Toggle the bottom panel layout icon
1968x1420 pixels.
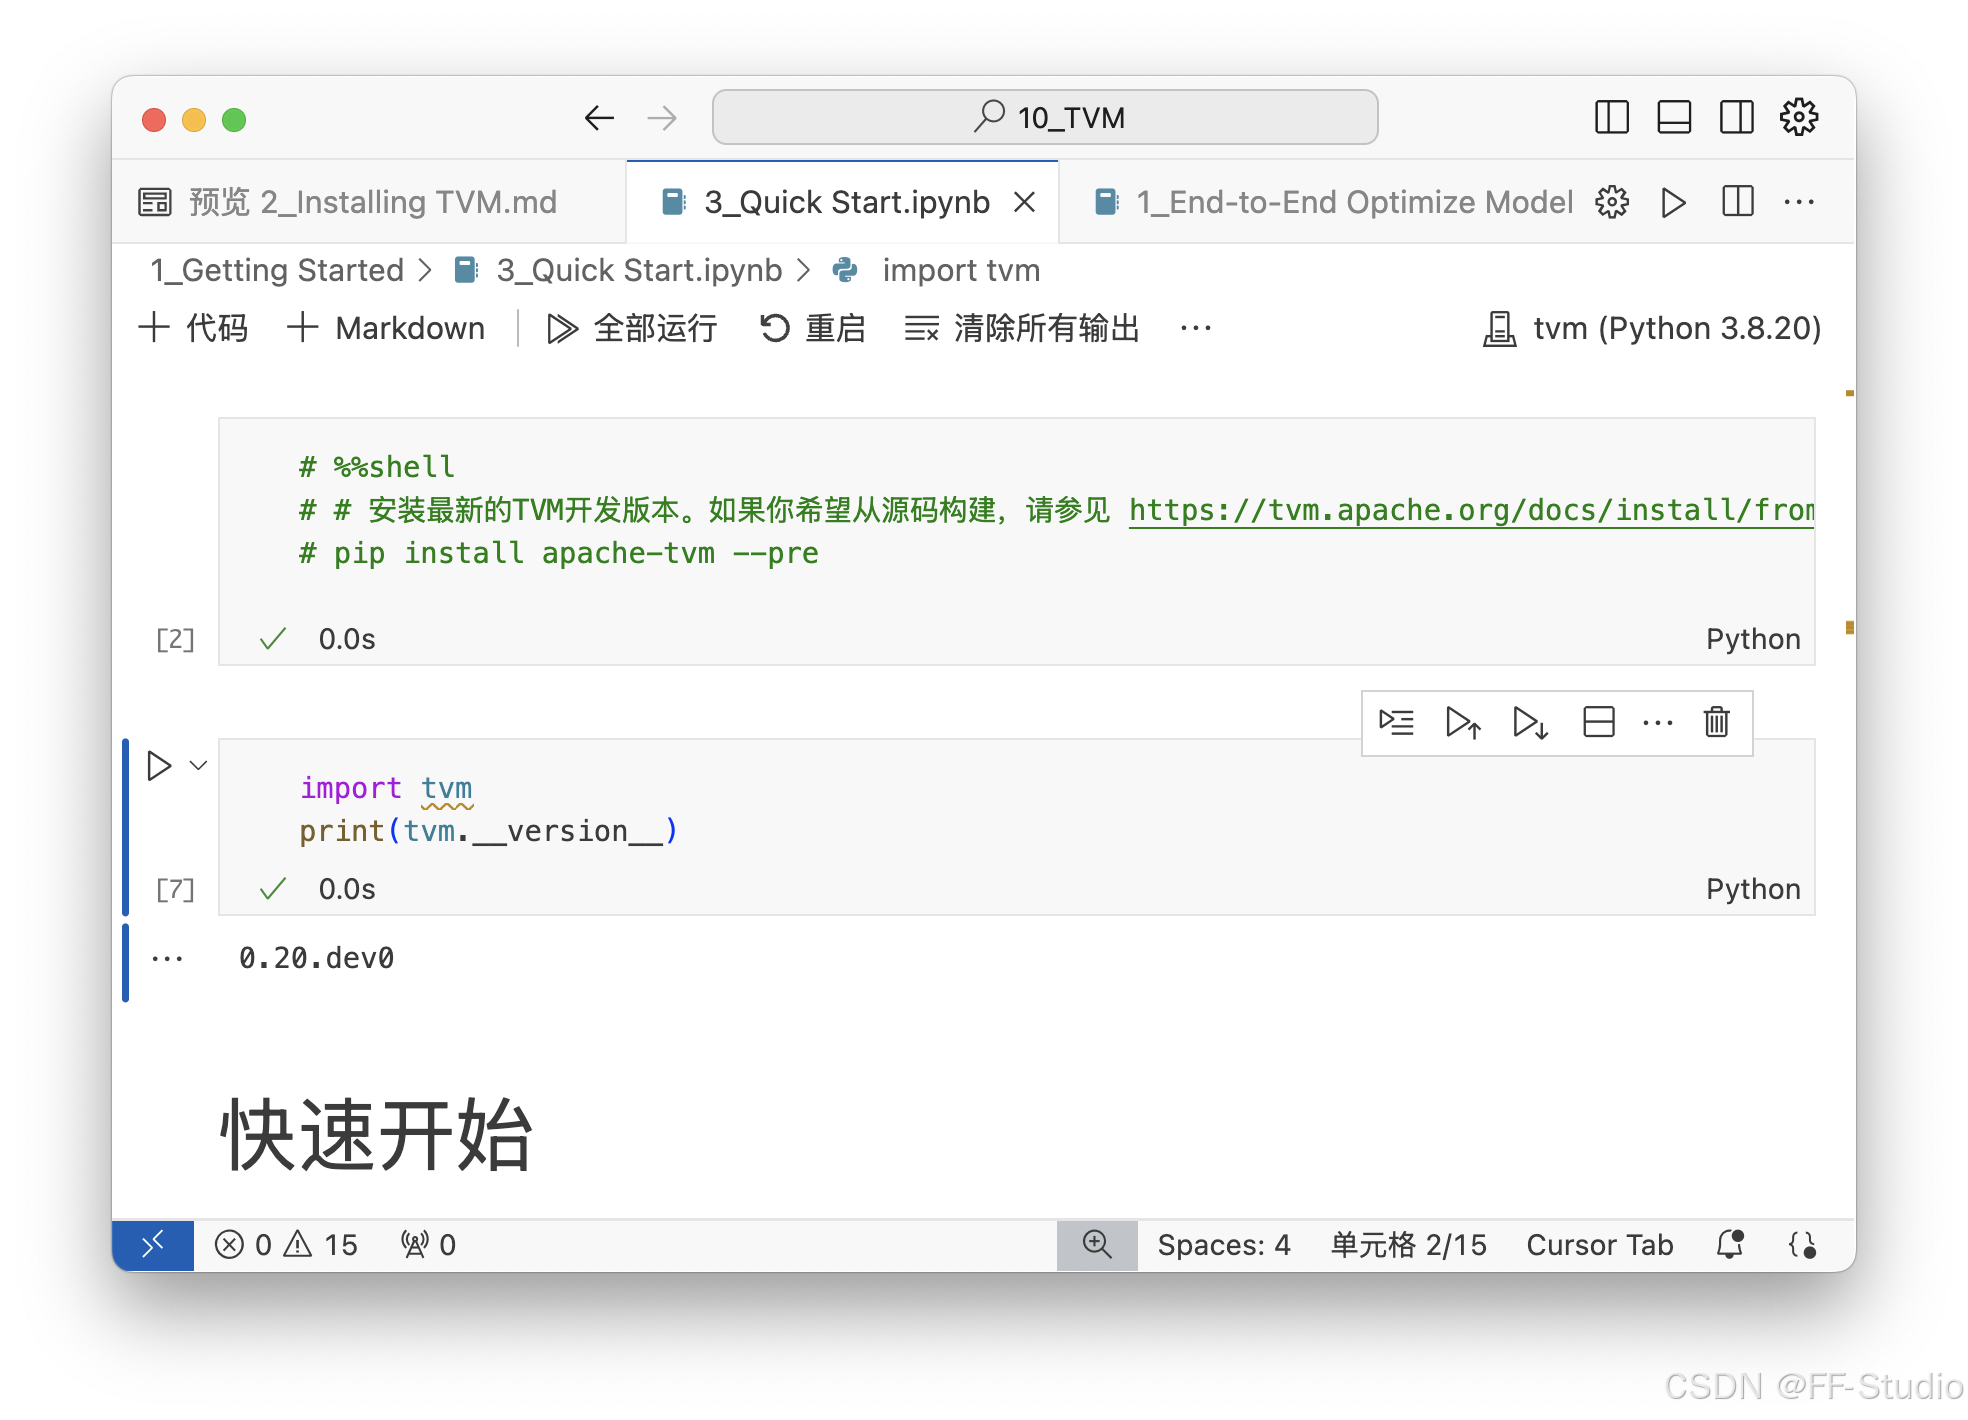coord(1674,117)
